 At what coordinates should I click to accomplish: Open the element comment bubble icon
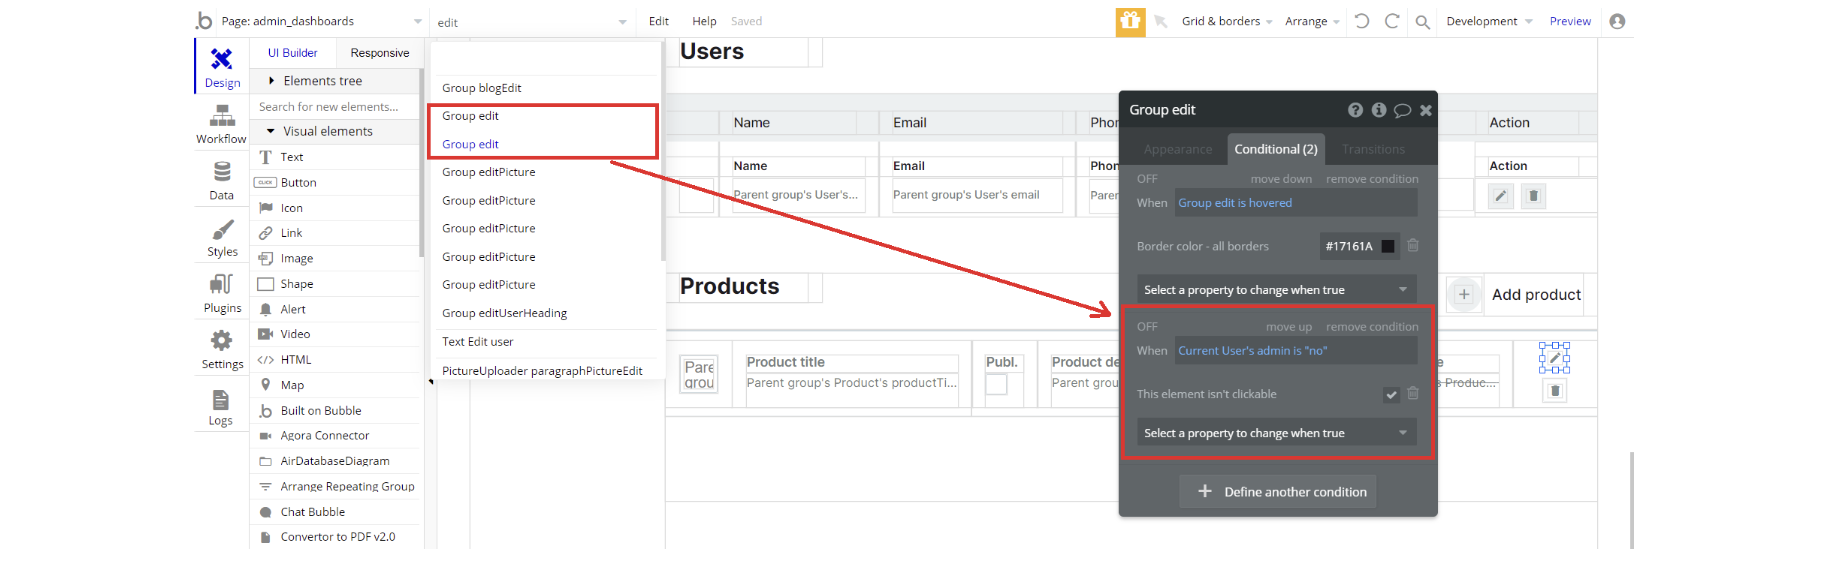pyautogui.click(x=1402, y=110)
